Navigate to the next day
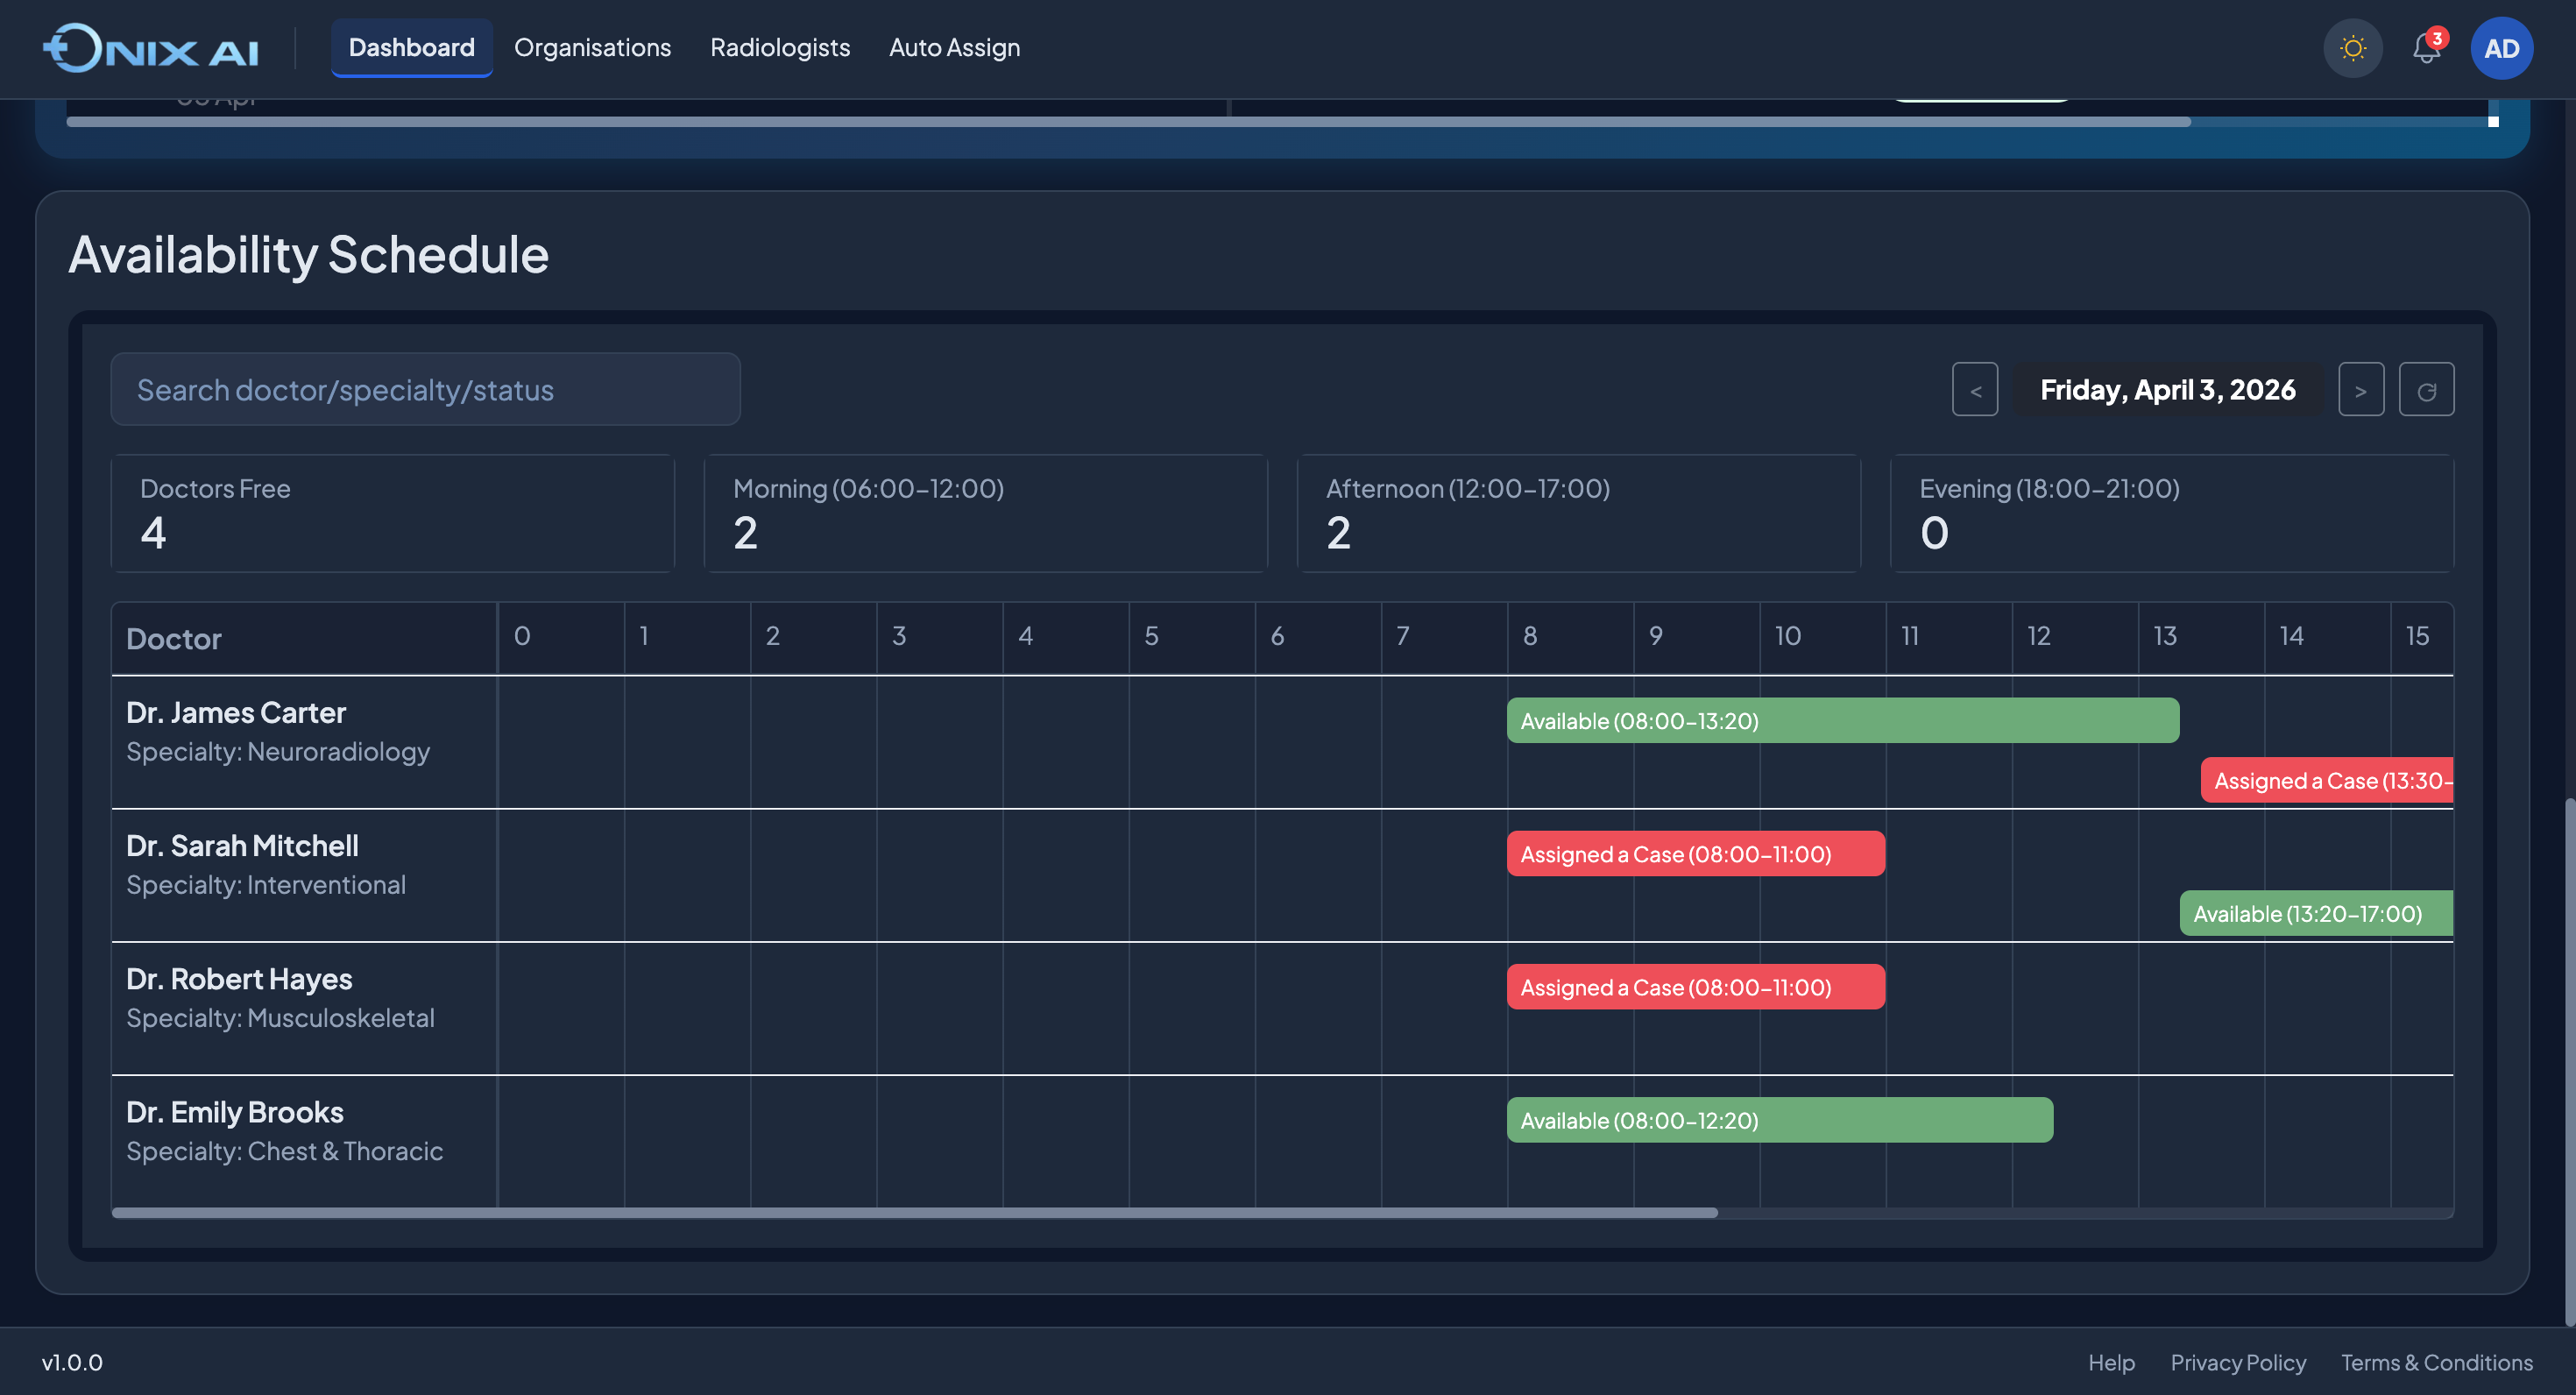 (2361, 389)
